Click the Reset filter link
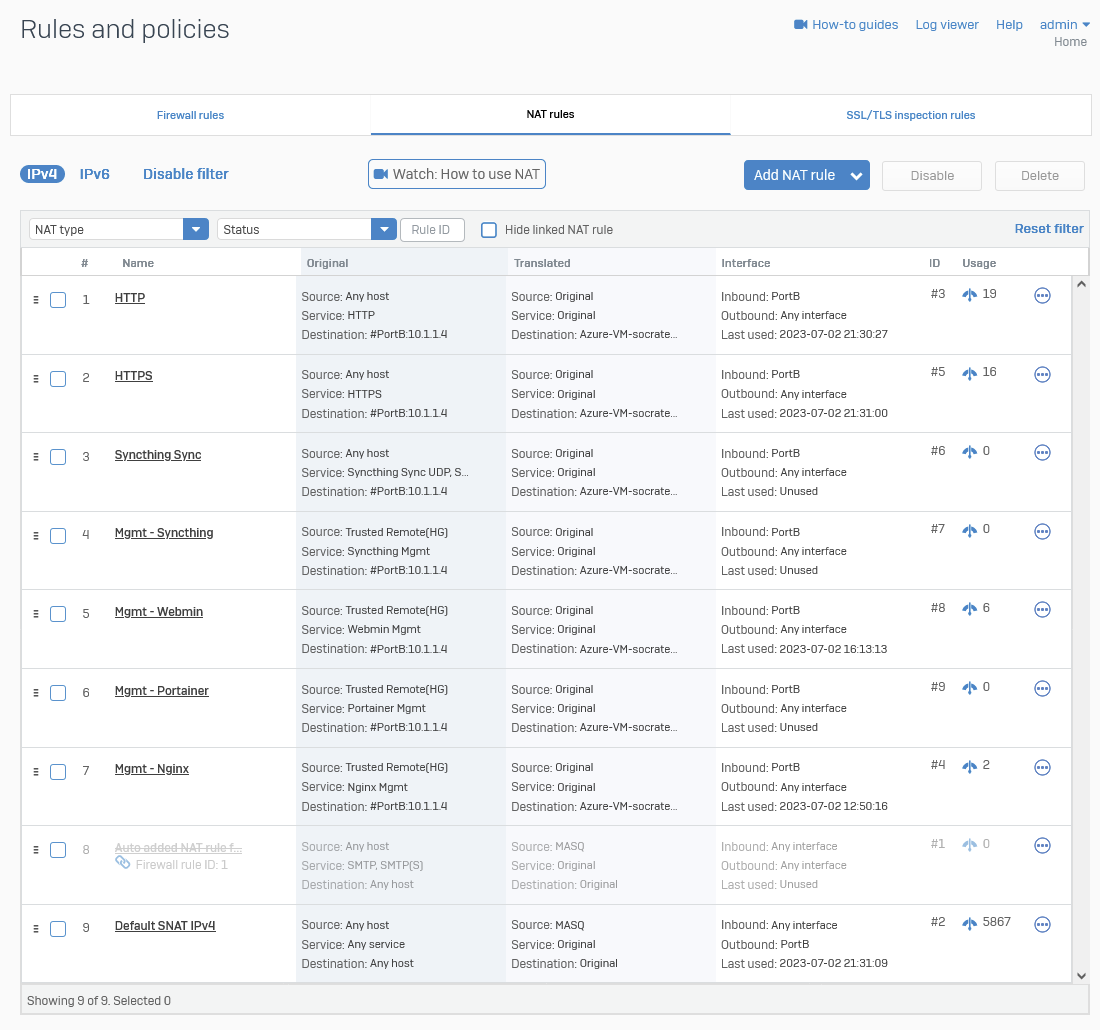 pyautogui.click(x=1048, y=229)
